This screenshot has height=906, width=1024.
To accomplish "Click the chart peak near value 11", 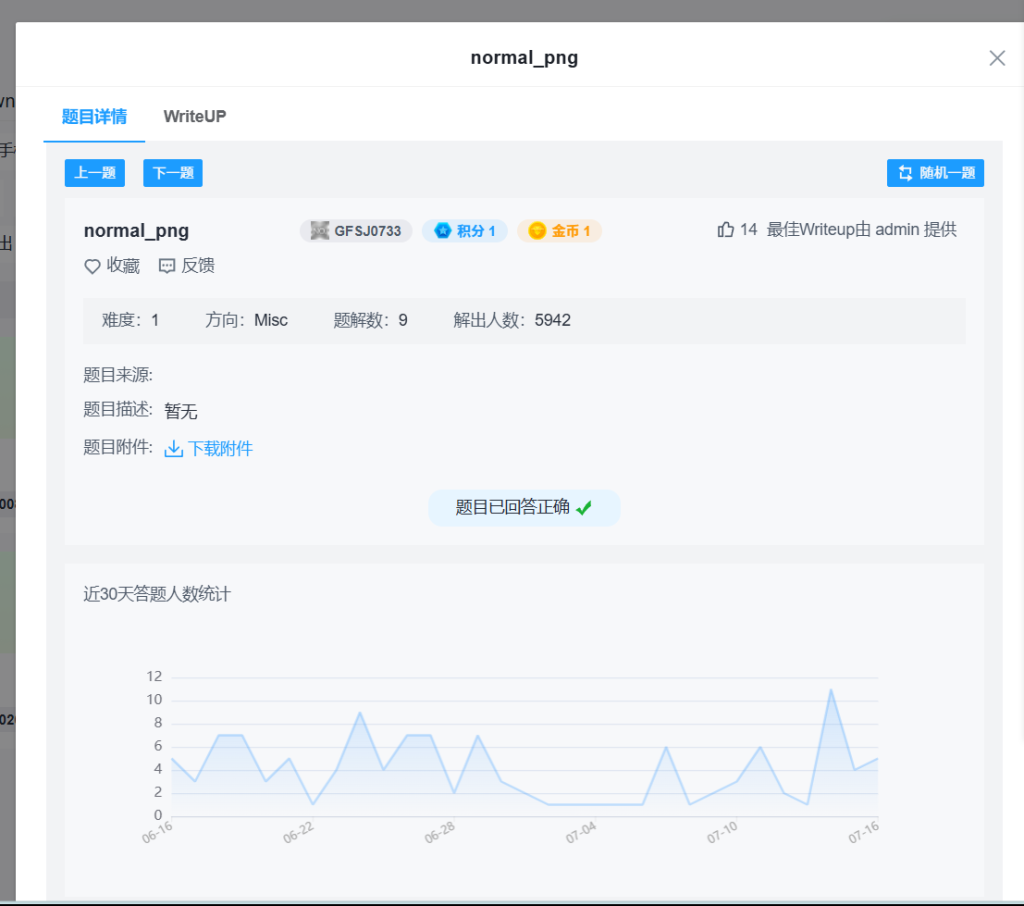I will pos(830,690).
